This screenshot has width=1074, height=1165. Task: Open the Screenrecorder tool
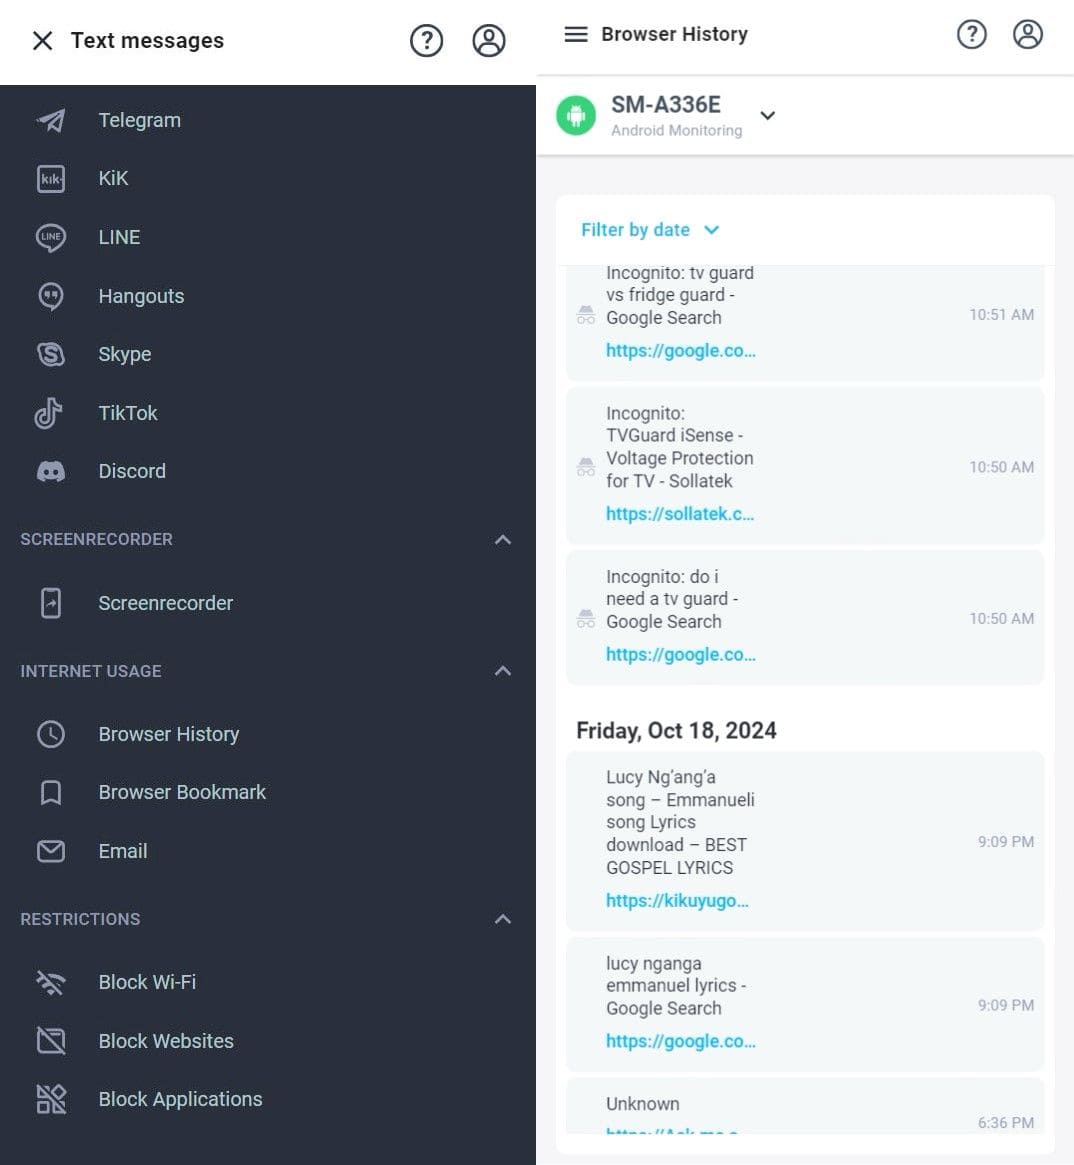(x=165, y=603)
